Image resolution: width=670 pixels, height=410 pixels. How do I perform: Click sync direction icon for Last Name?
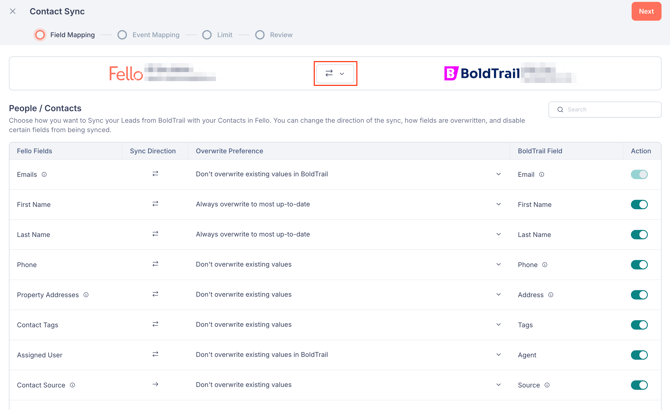coord(155,234)
